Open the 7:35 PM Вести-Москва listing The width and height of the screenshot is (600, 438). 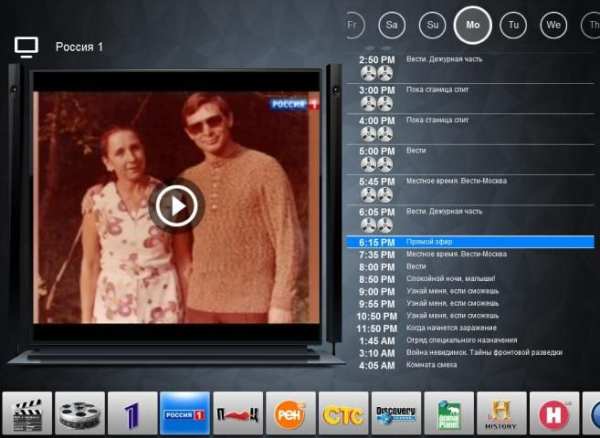(470, 254)
